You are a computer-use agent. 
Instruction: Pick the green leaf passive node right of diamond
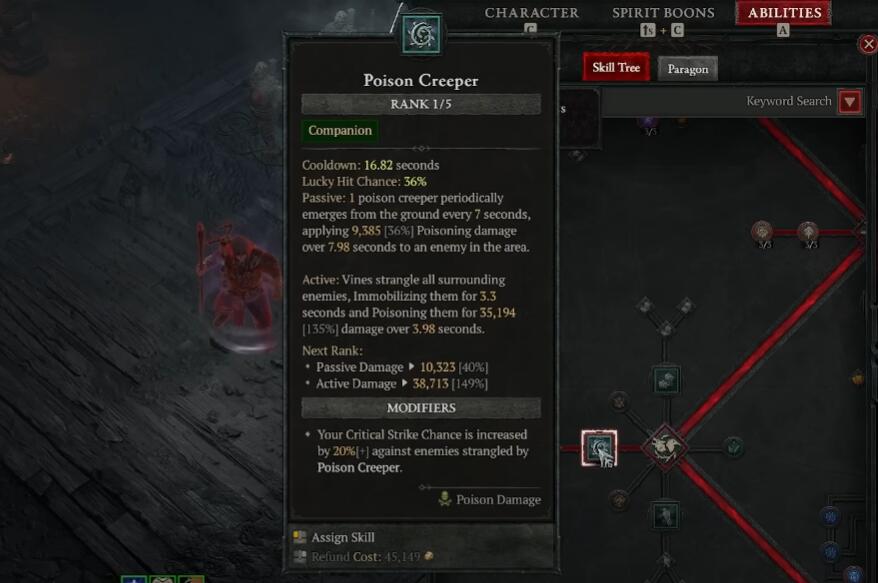coord(734,447)
